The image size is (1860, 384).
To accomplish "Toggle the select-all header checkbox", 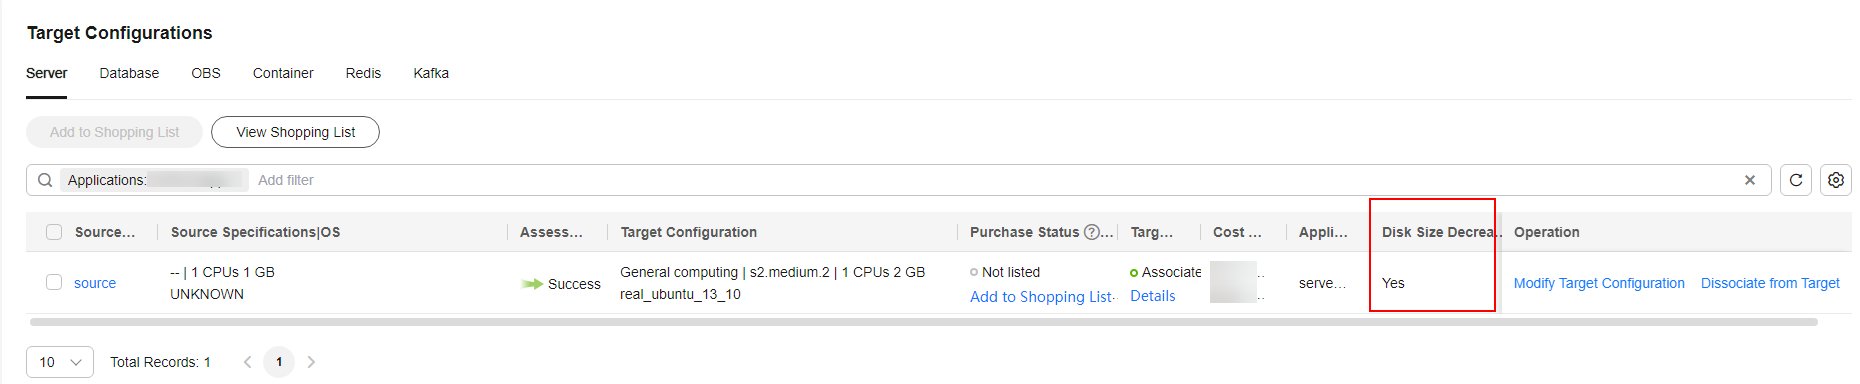I will pyautogui.click(x=54, y=232).
